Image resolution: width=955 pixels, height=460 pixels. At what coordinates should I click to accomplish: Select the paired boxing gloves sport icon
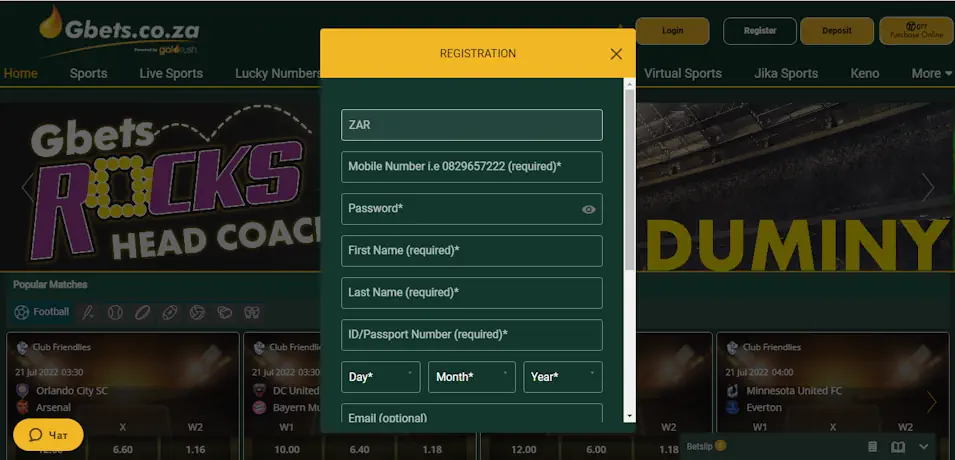(x=252, y=313)
